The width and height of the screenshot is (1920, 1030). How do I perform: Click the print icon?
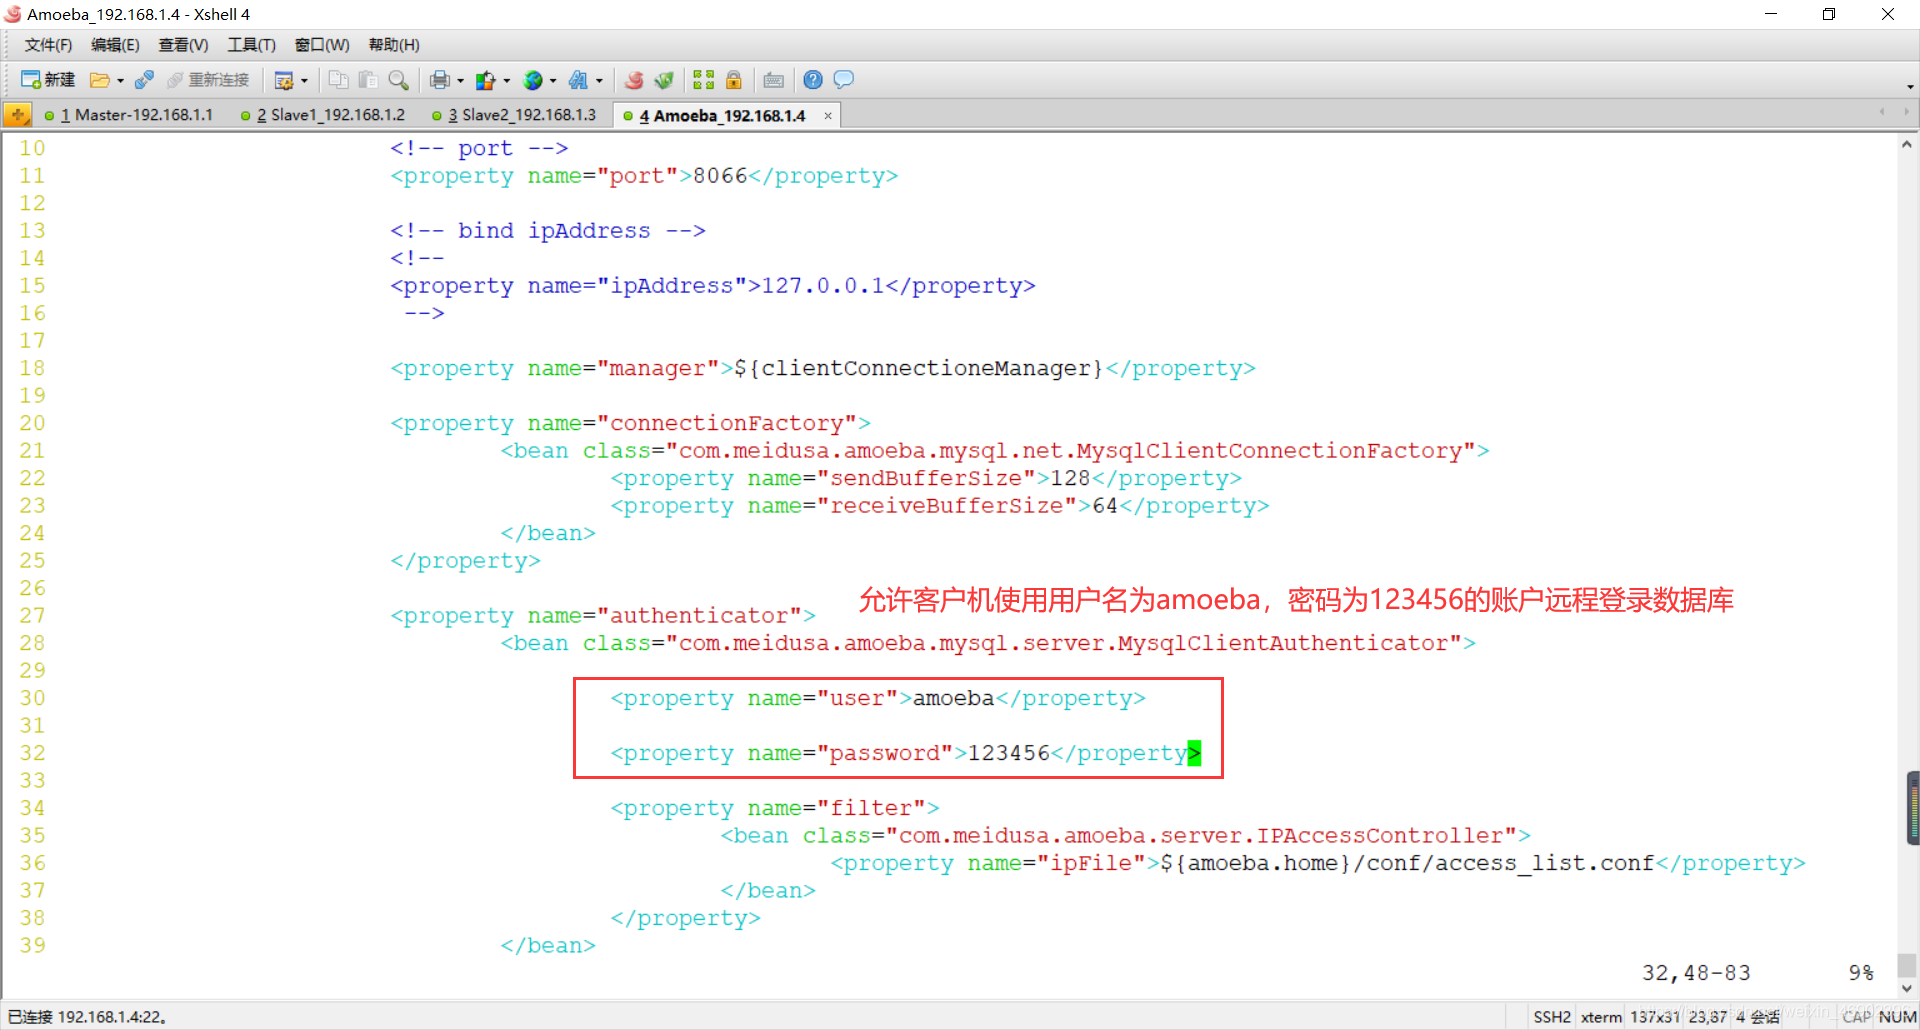tap(440, 80)
